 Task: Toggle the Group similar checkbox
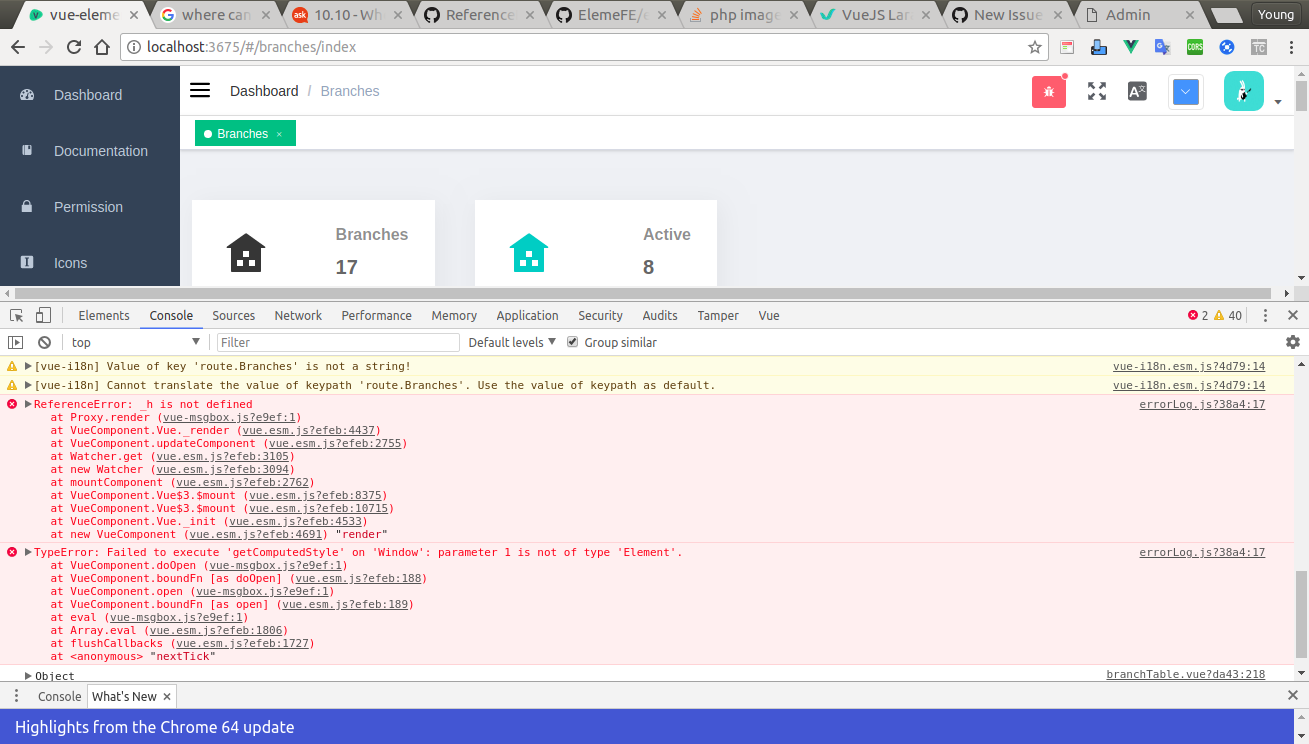[572, 342]
